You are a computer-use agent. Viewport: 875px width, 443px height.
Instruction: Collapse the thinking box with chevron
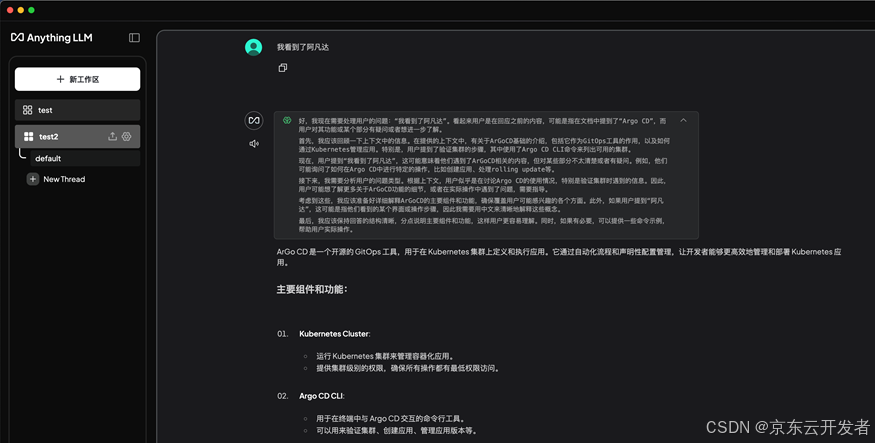tap(683, 120)
